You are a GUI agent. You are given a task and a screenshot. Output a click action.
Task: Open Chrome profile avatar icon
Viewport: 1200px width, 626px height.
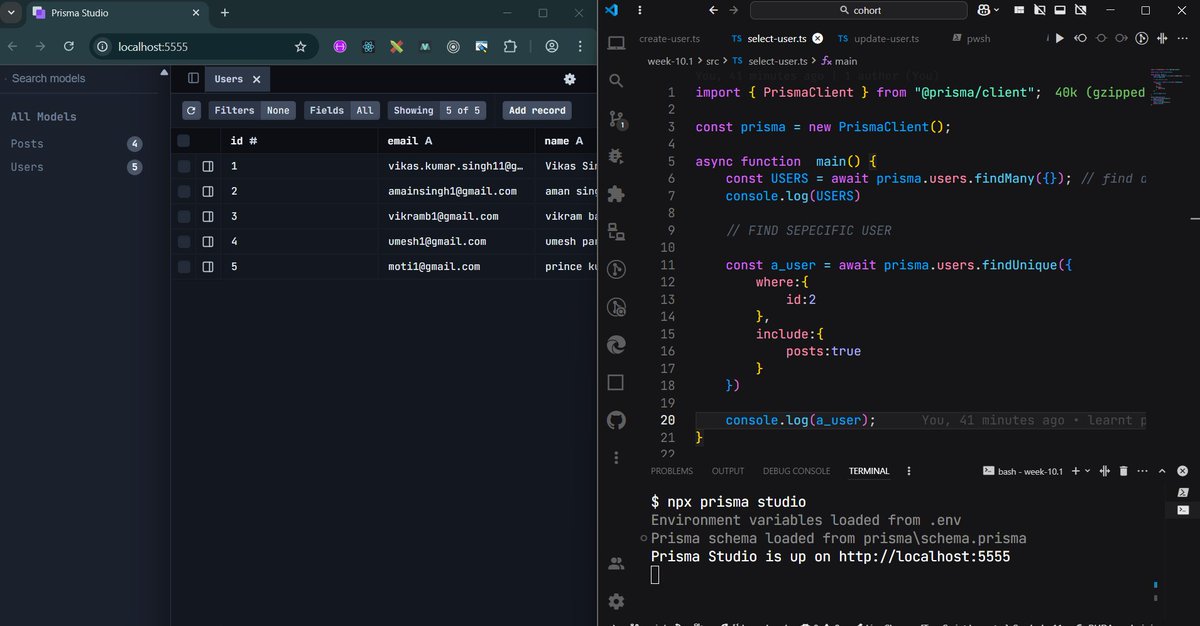click(x=552, y=46)
